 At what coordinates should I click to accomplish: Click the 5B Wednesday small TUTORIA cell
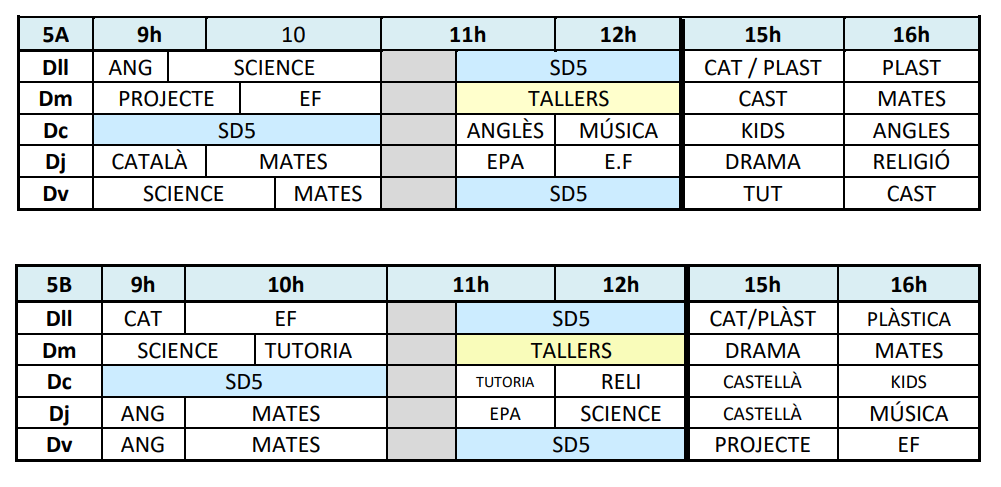point(505,381)
